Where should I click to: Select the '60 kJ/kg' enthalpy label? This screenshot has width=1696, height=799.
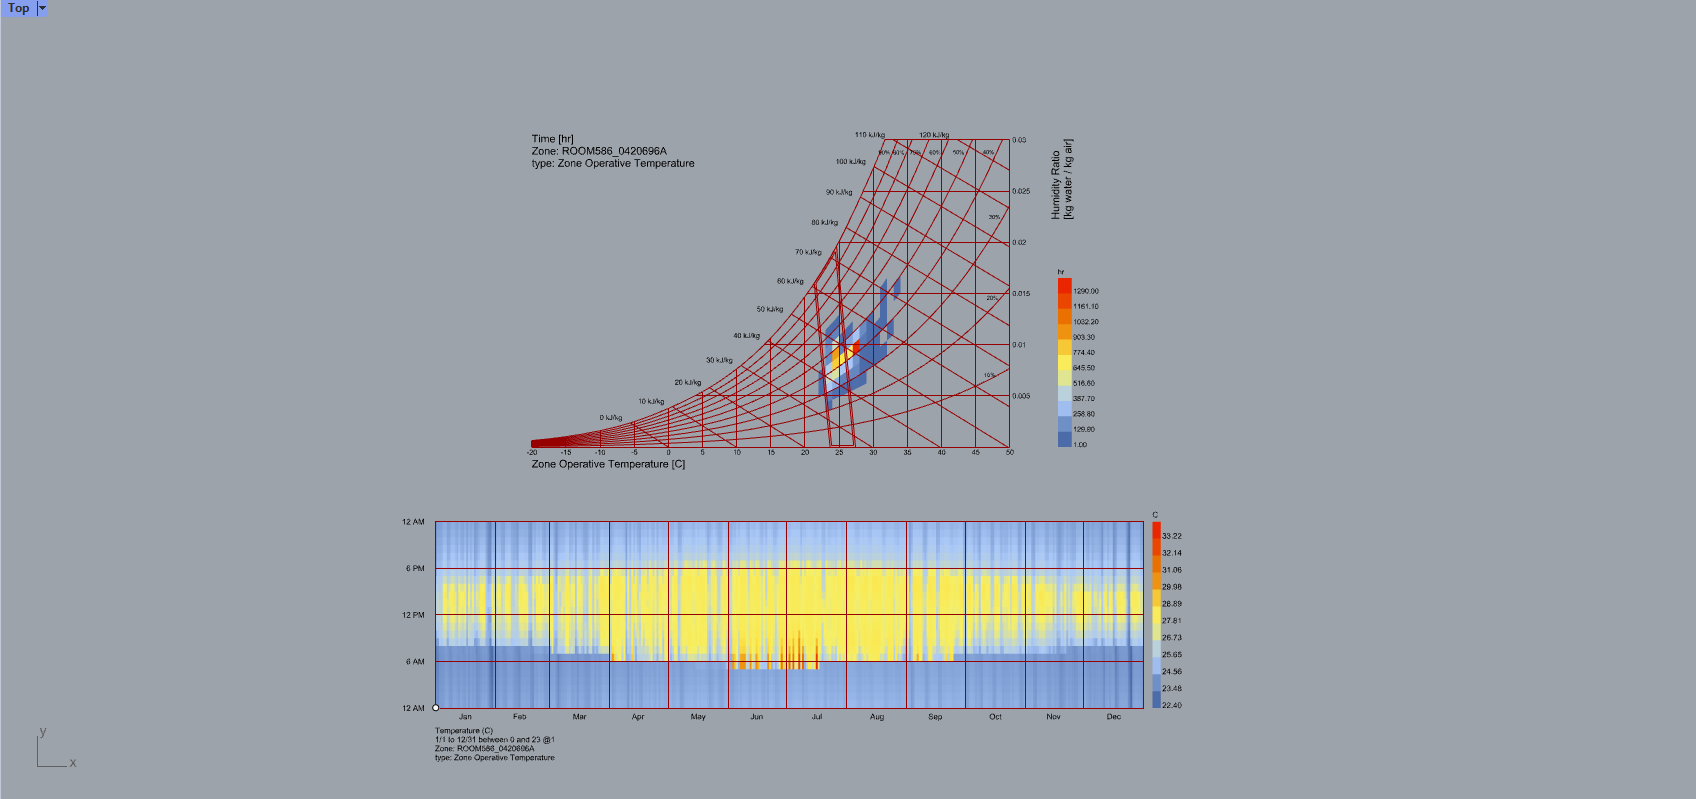click(x=790, y=281)
